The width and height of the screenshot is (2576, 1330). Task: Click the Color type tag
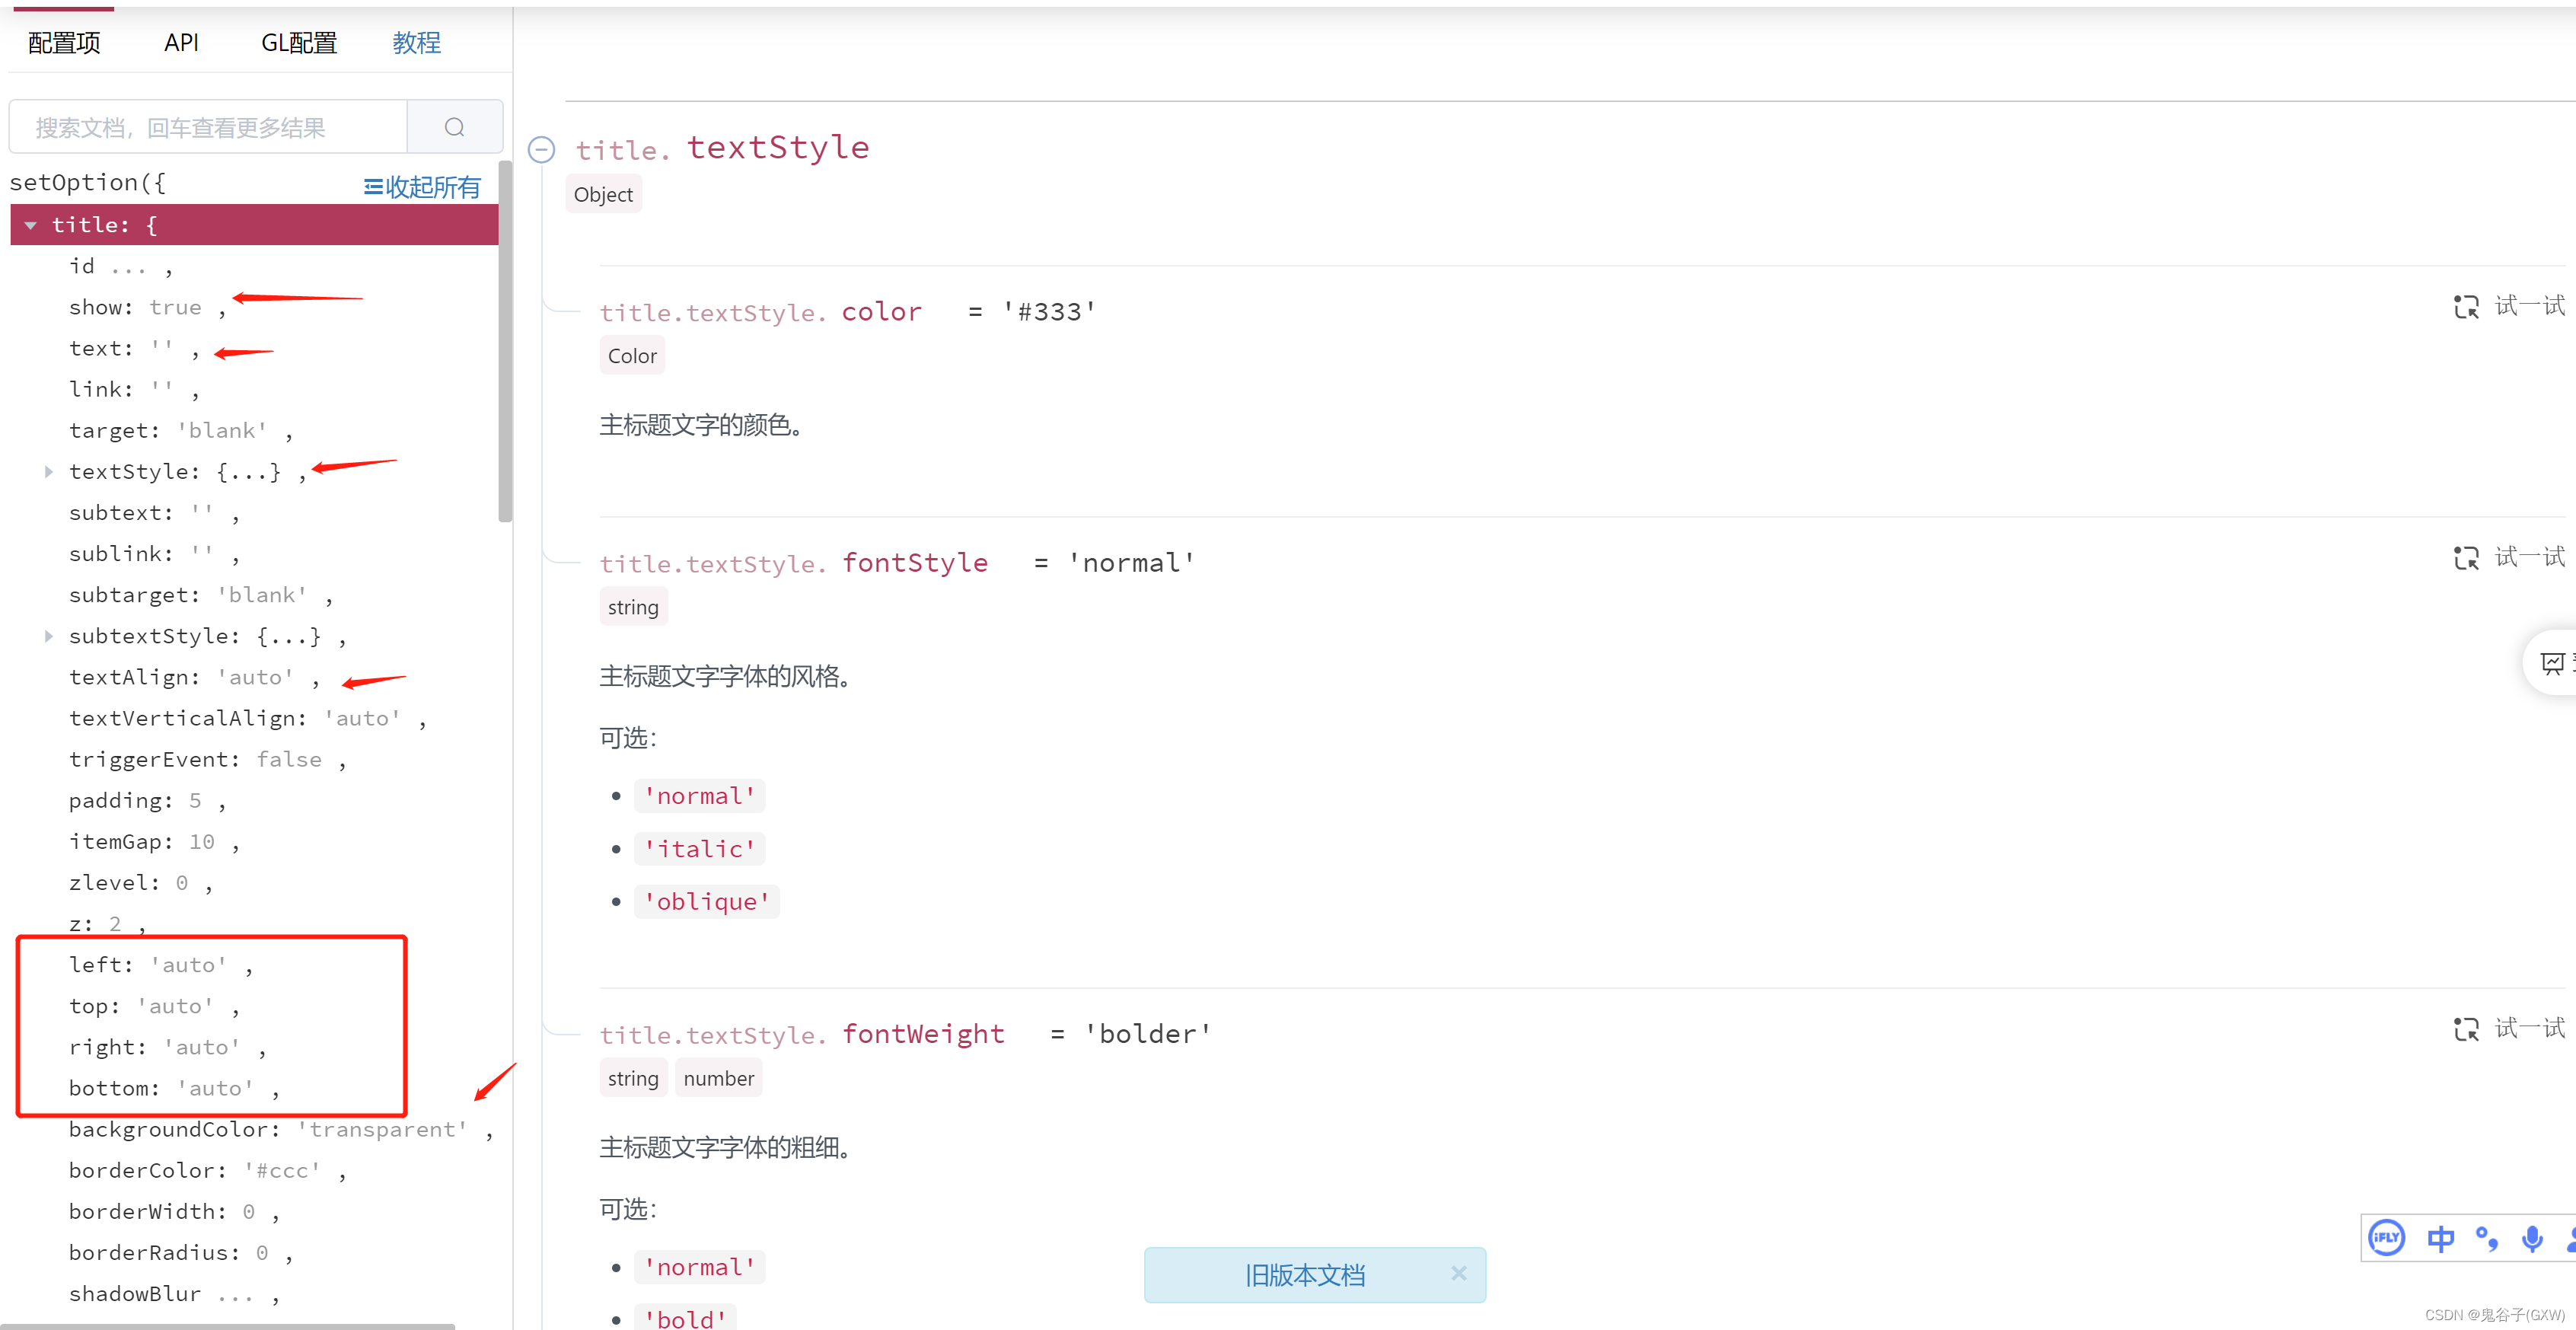(x=632, y=356)
